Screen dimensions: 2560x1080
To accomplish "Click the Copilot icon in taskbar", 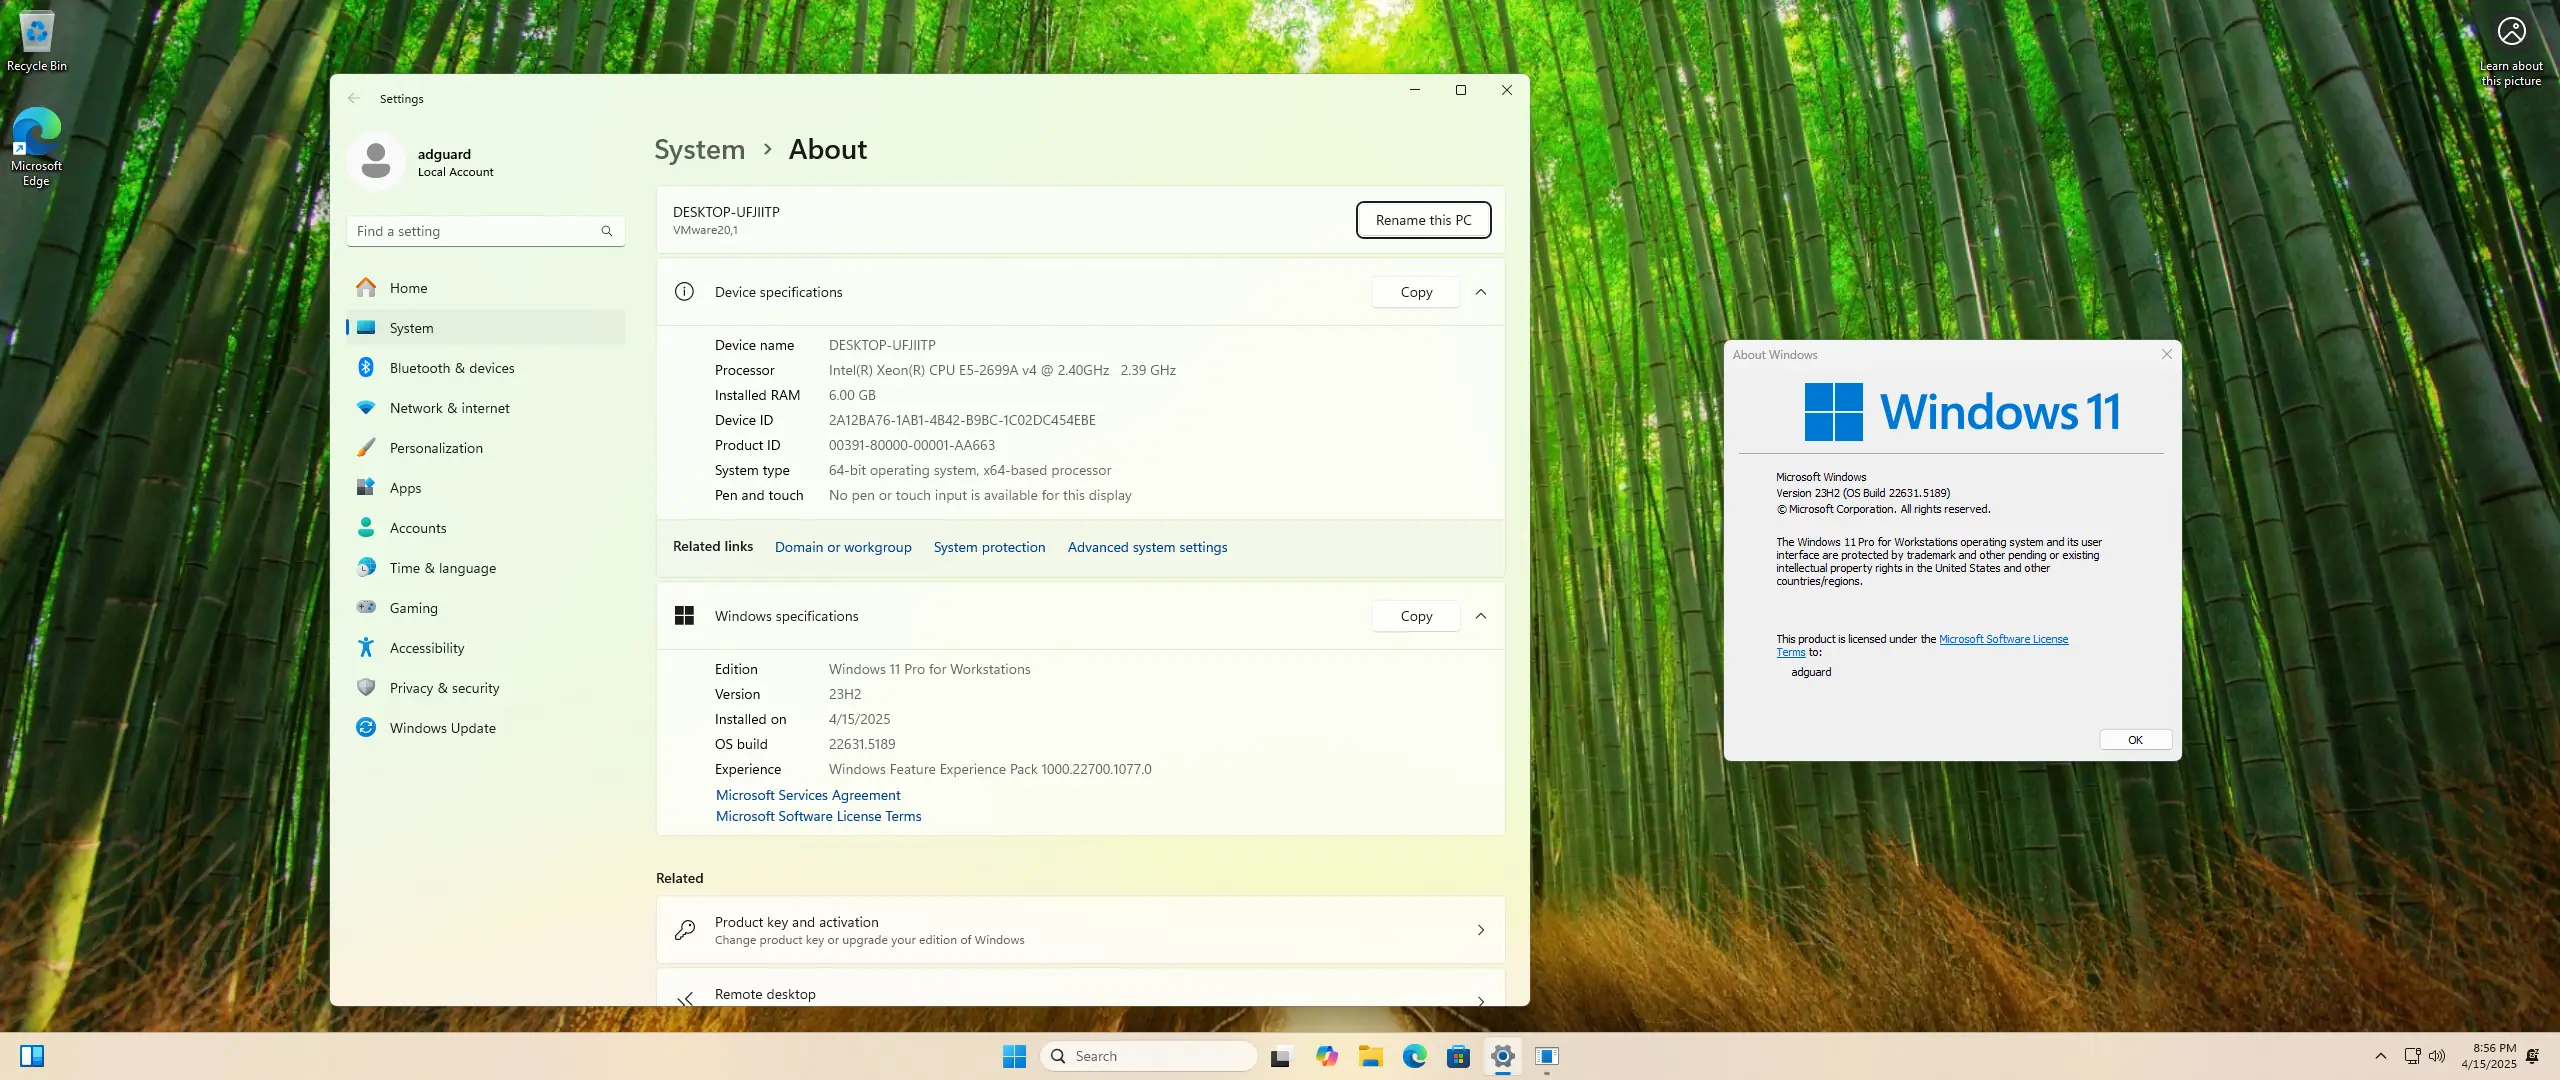I will (x=1326, y=1056).
